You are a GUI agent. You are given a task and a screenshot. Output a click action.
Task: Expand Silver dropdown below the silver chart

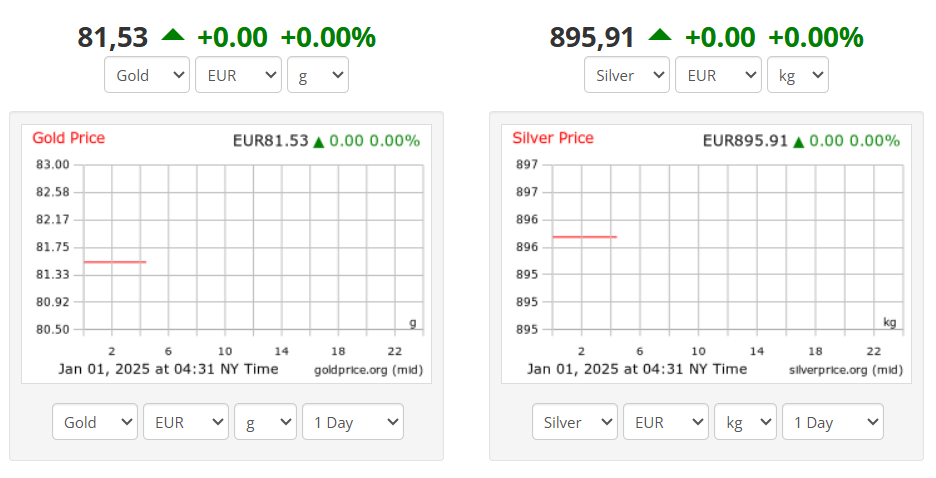(575, 422)
